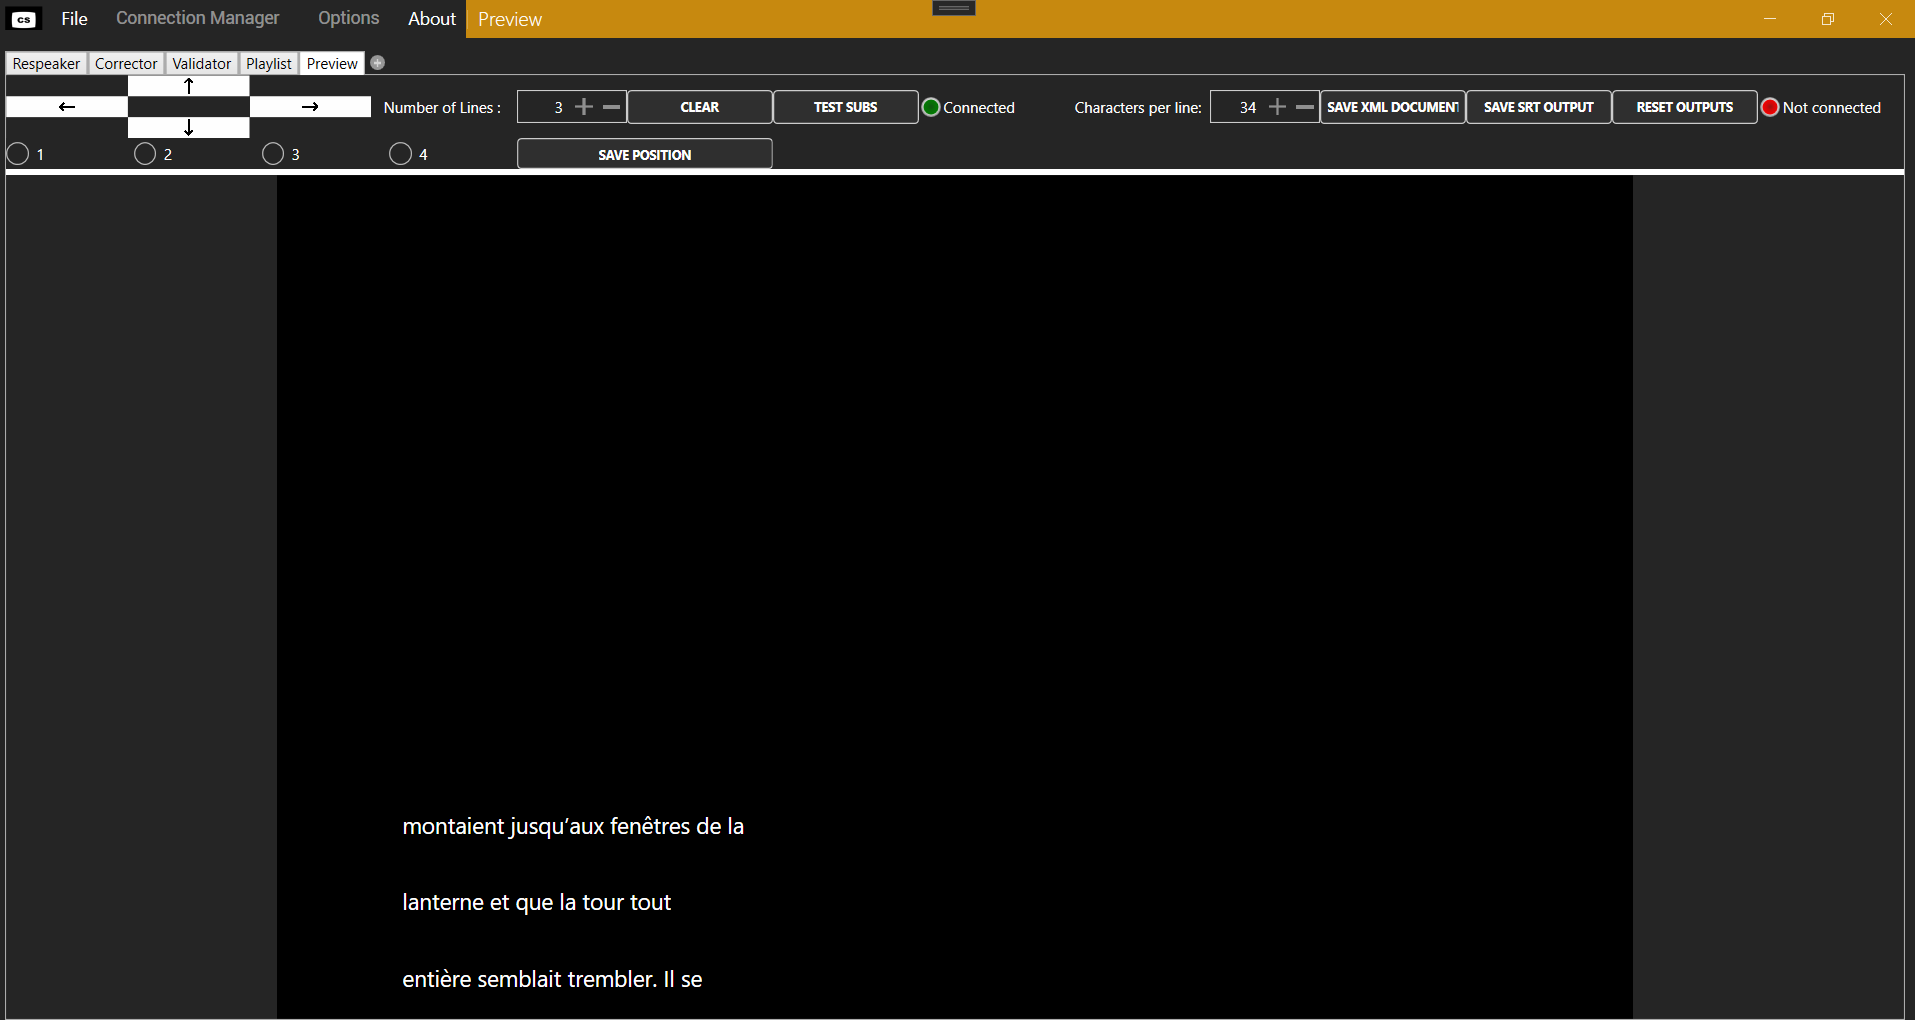
Task: Click the top-center drag handle grip
Action: tap(954, 8)
